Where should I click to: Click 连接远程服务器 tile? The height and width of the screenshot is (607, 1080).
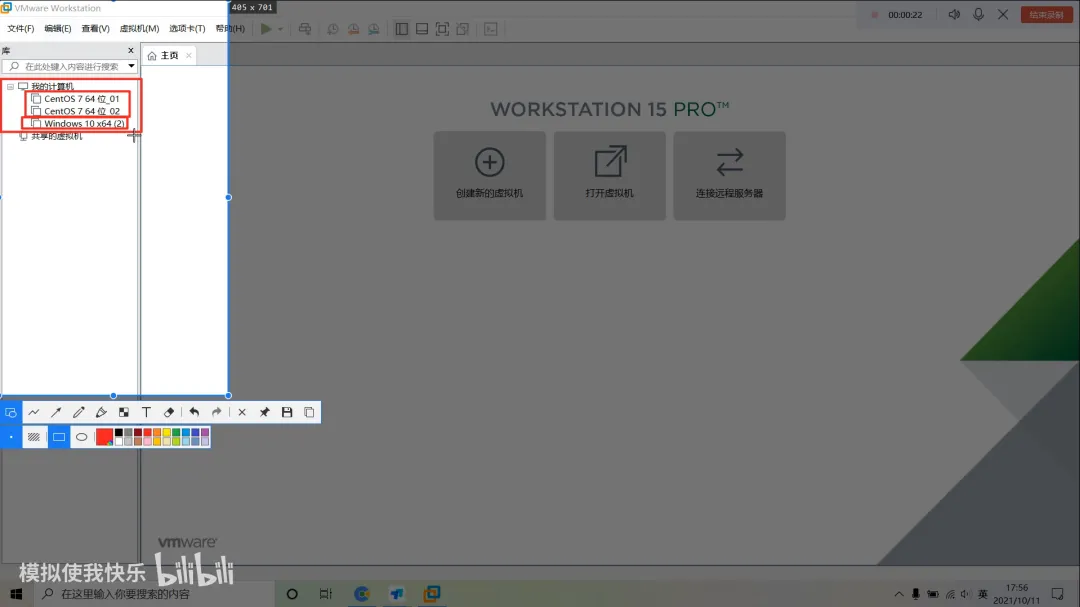coord(729,176)
